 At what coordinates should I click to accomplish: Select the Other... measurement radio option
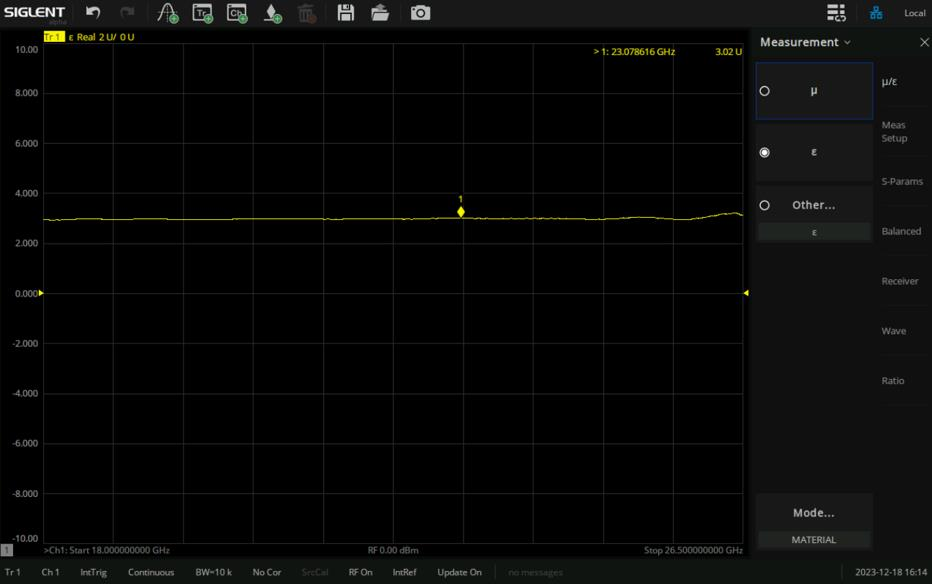pos(765,205)
